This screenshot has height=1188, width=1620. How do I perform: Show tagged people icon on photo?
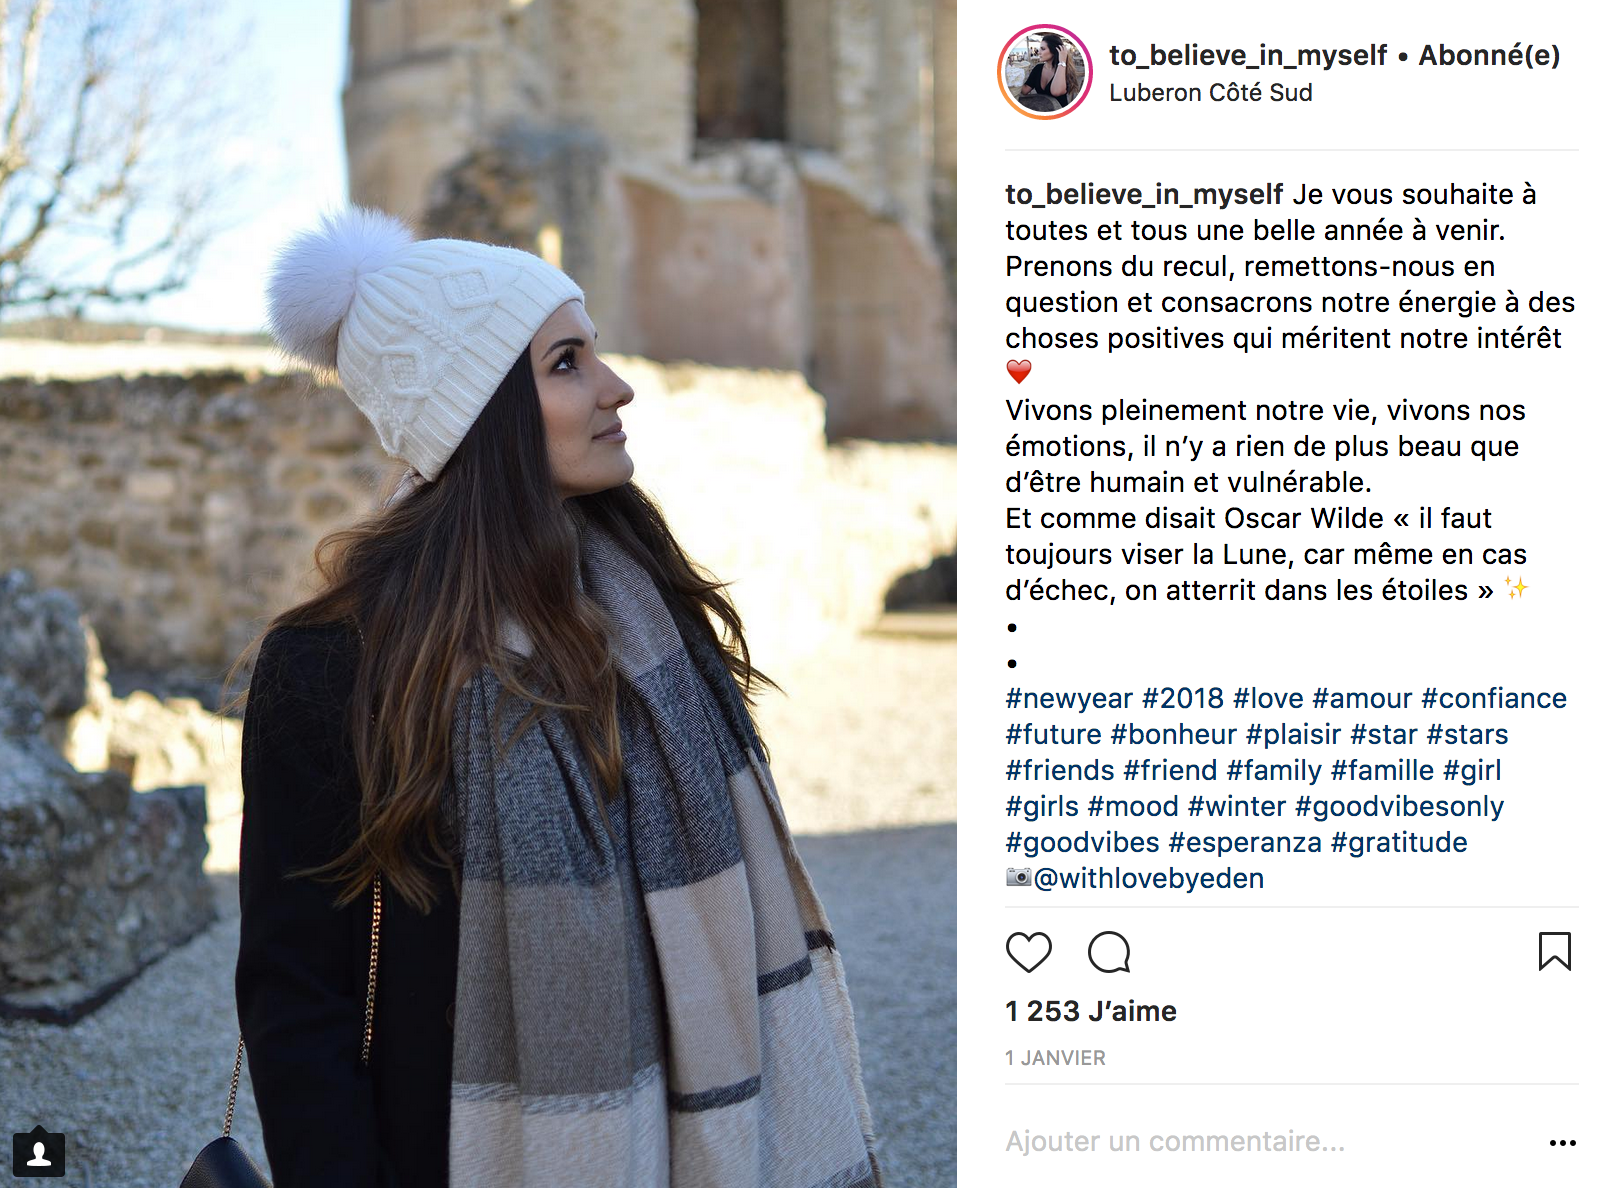pos(39,1154)
